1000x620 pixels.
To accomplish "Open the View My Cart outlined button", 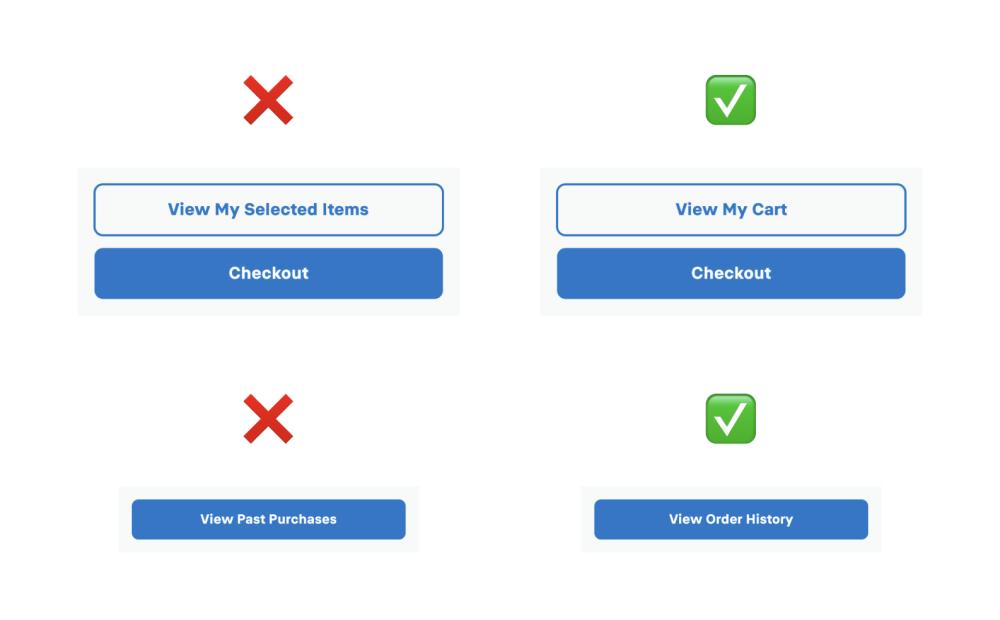I will [731, 210].
